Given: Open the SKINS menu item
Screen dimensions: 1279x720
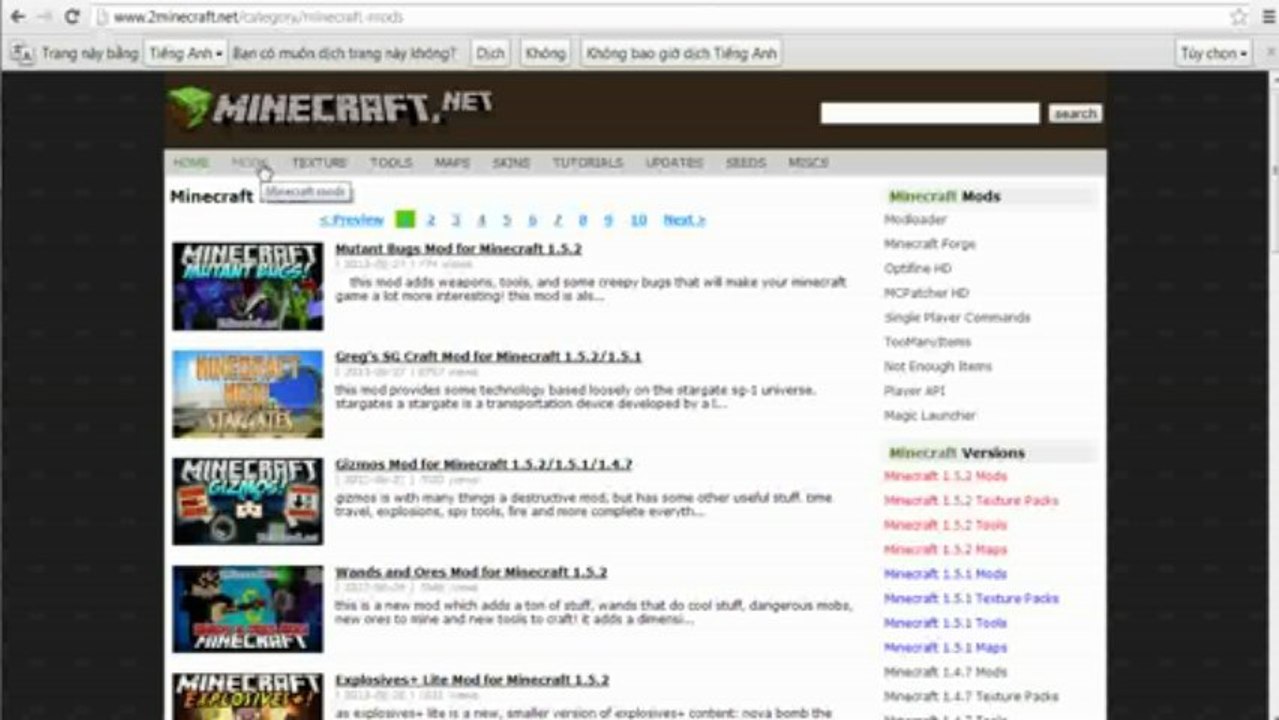Looking at the screenshot, I should [511, 162].
